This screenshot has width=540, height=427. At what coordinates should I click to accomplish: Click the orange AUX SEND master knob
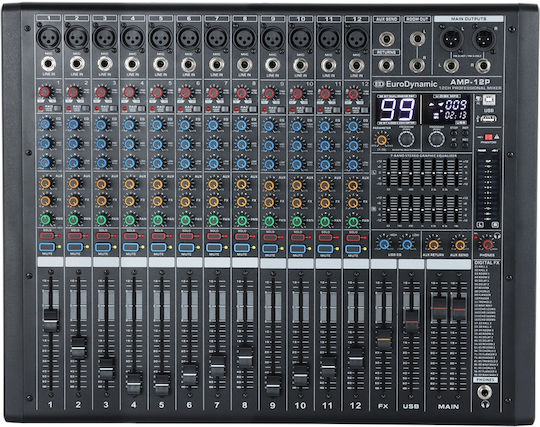[x=460, y=245]
